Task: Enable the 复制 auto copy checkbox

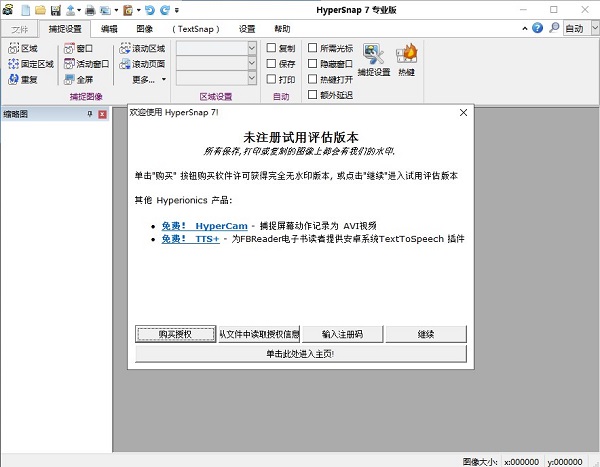Action: (271, 48)
